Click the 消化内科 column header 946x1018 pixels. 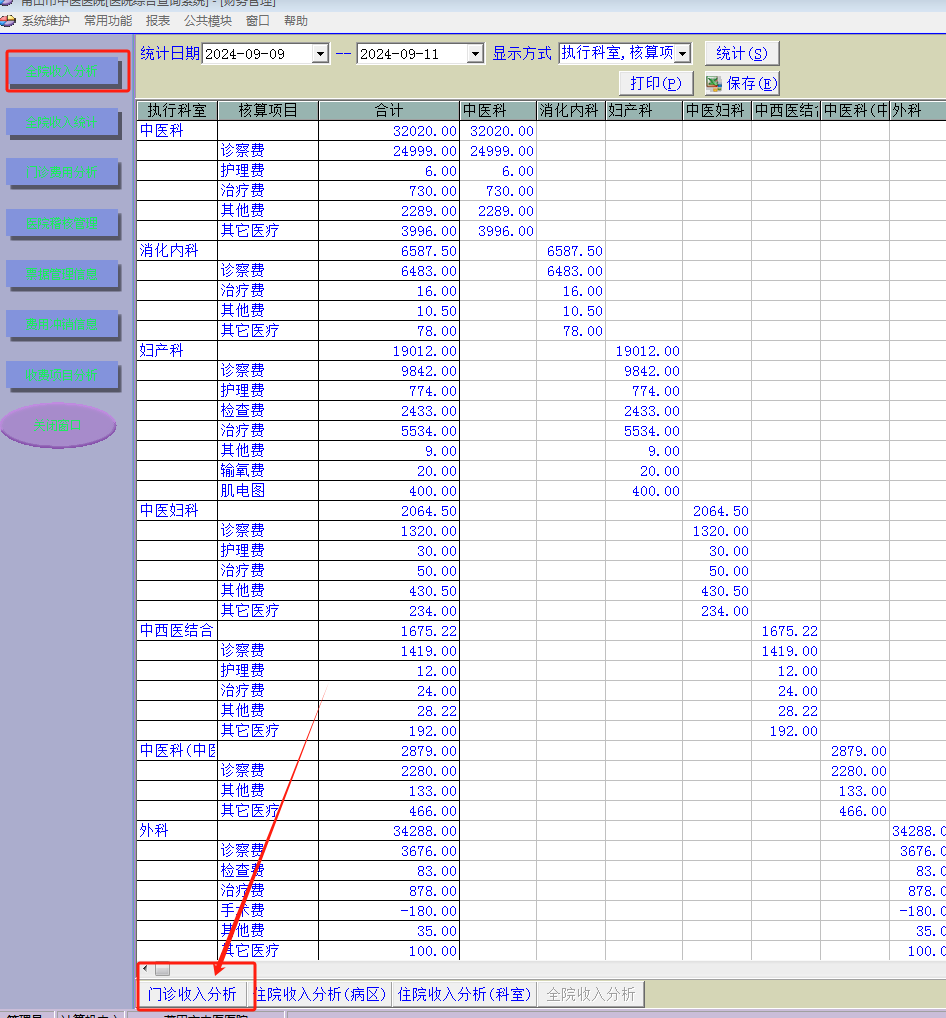[x=571, y=110]
